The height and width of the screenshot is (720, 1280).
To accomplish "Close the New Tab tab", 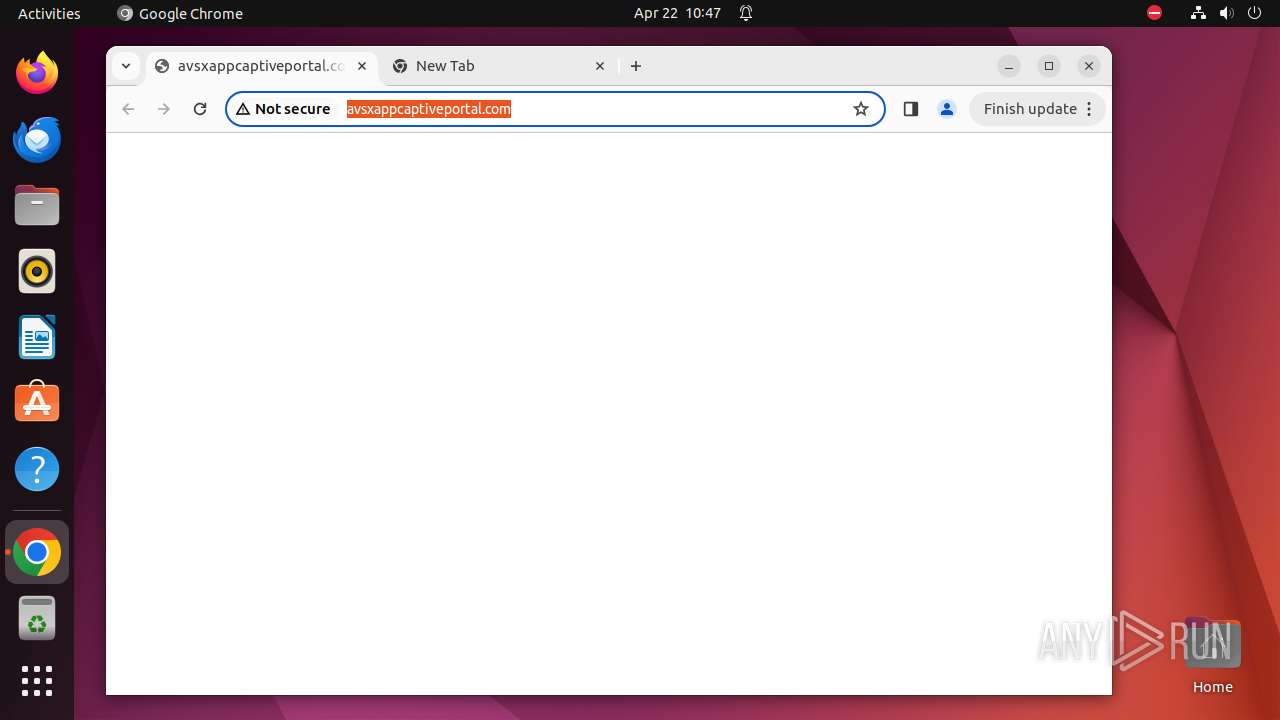I will point(600,66).
